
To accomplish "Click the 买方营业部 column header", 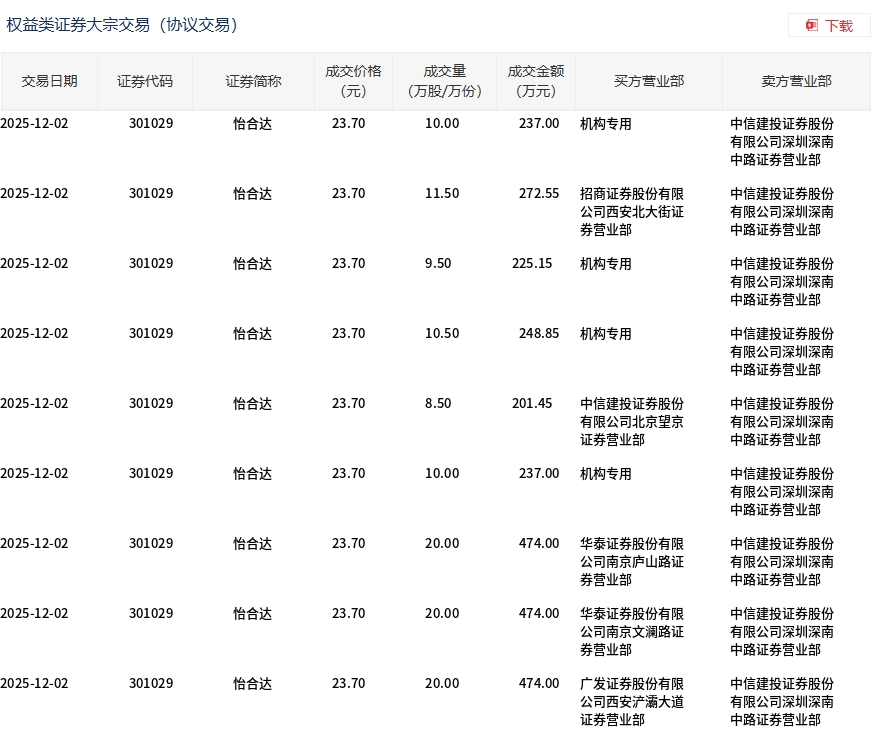I will point(649,81).
